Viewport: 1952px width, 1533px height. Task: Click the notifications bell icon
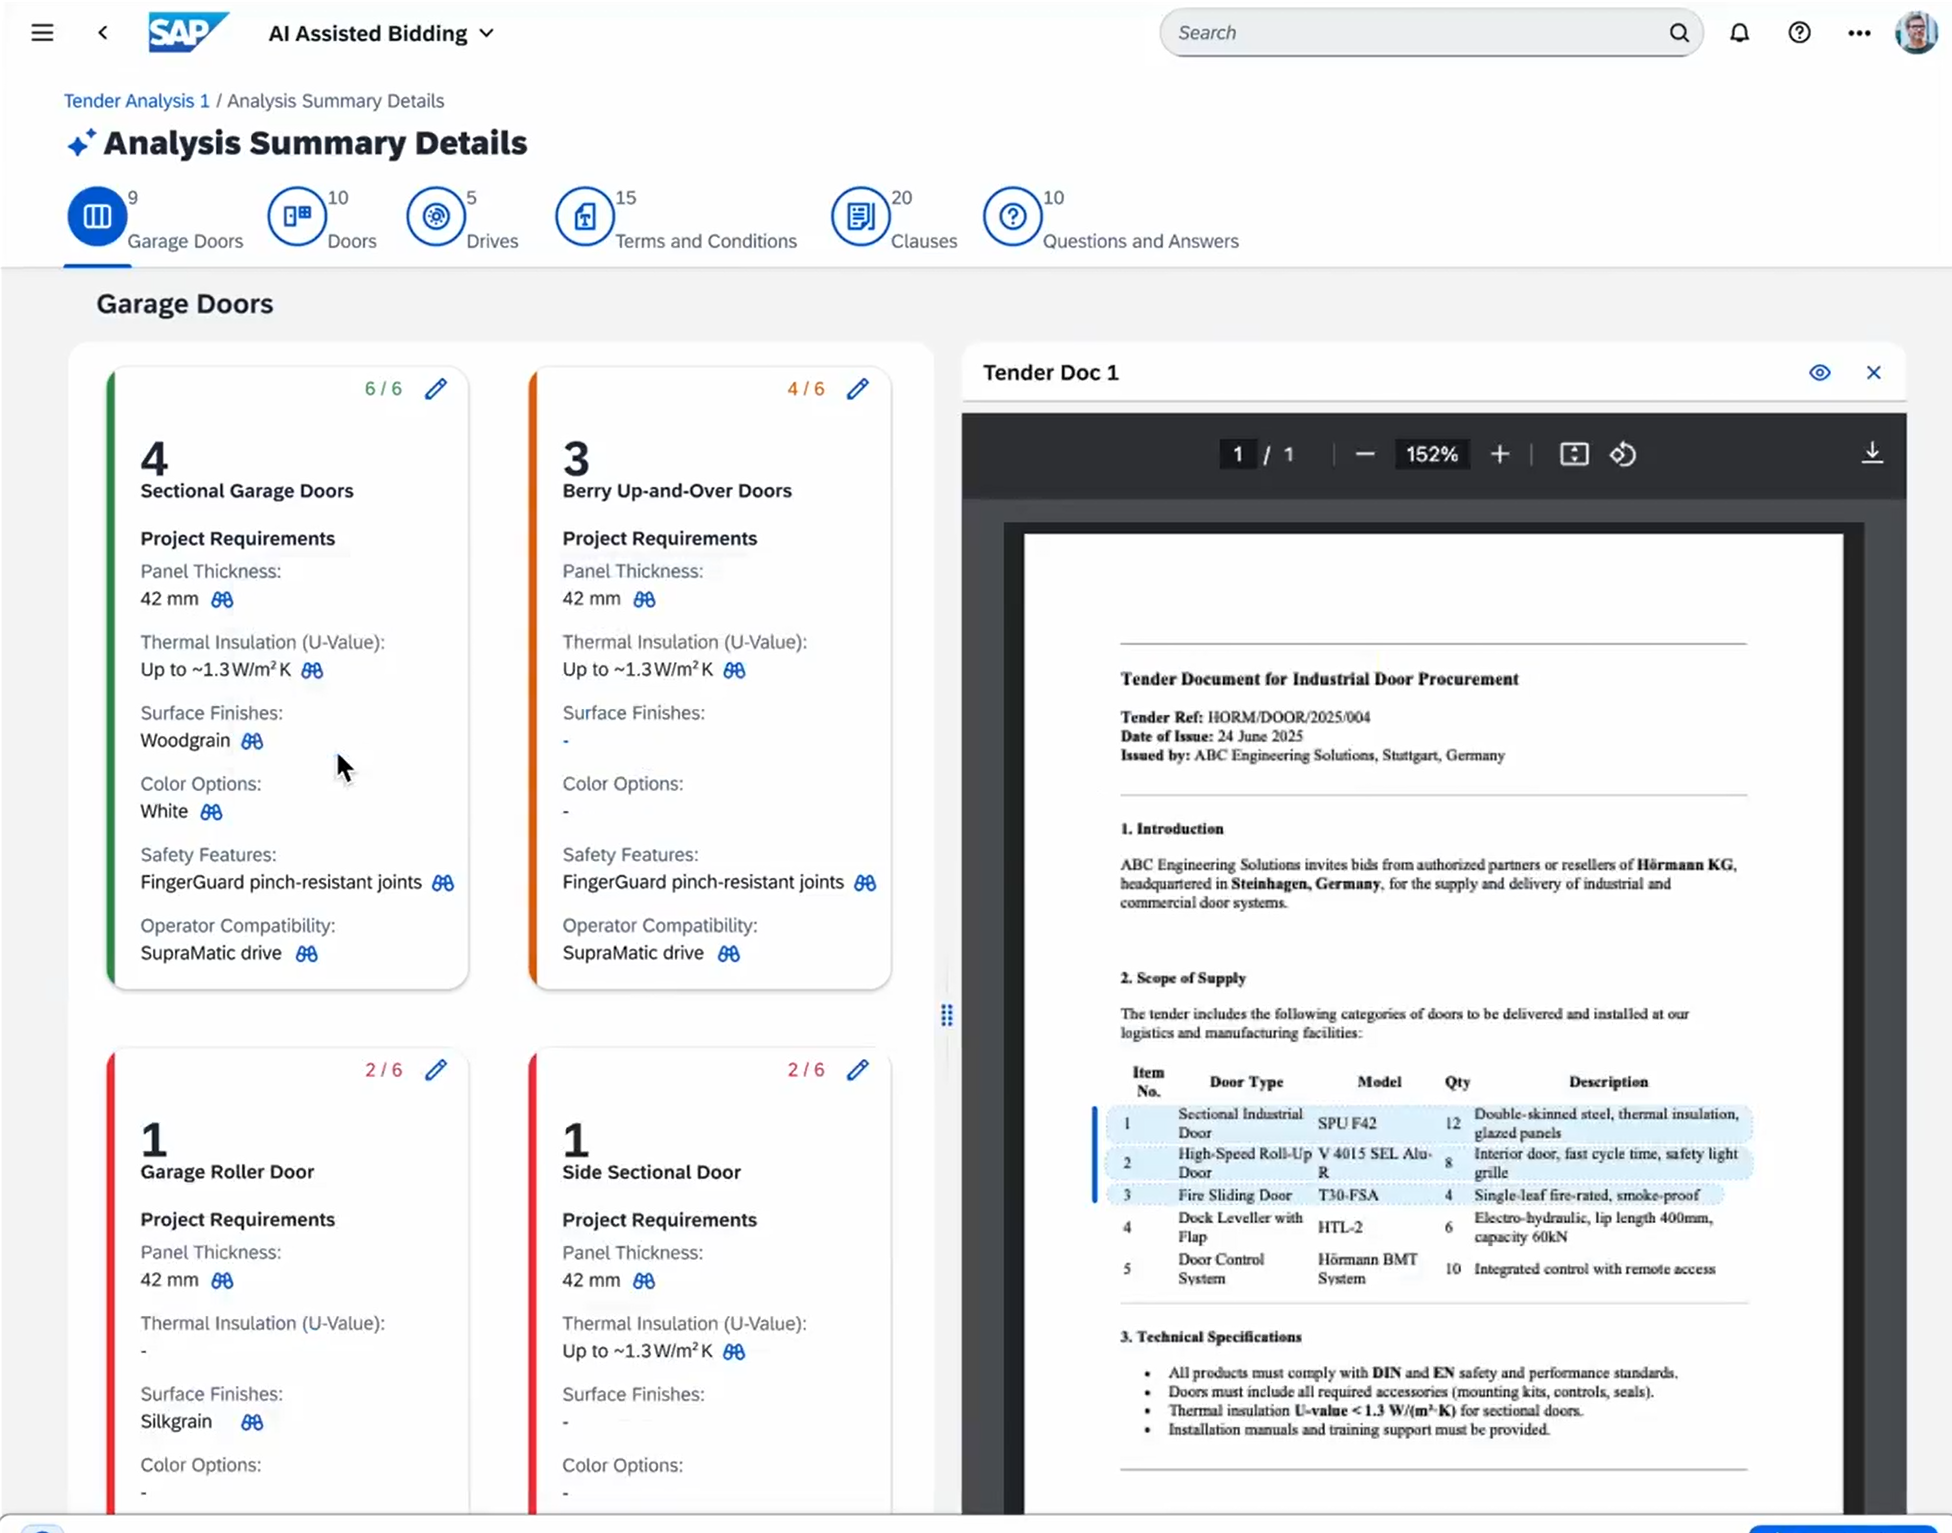point(1739,33)
